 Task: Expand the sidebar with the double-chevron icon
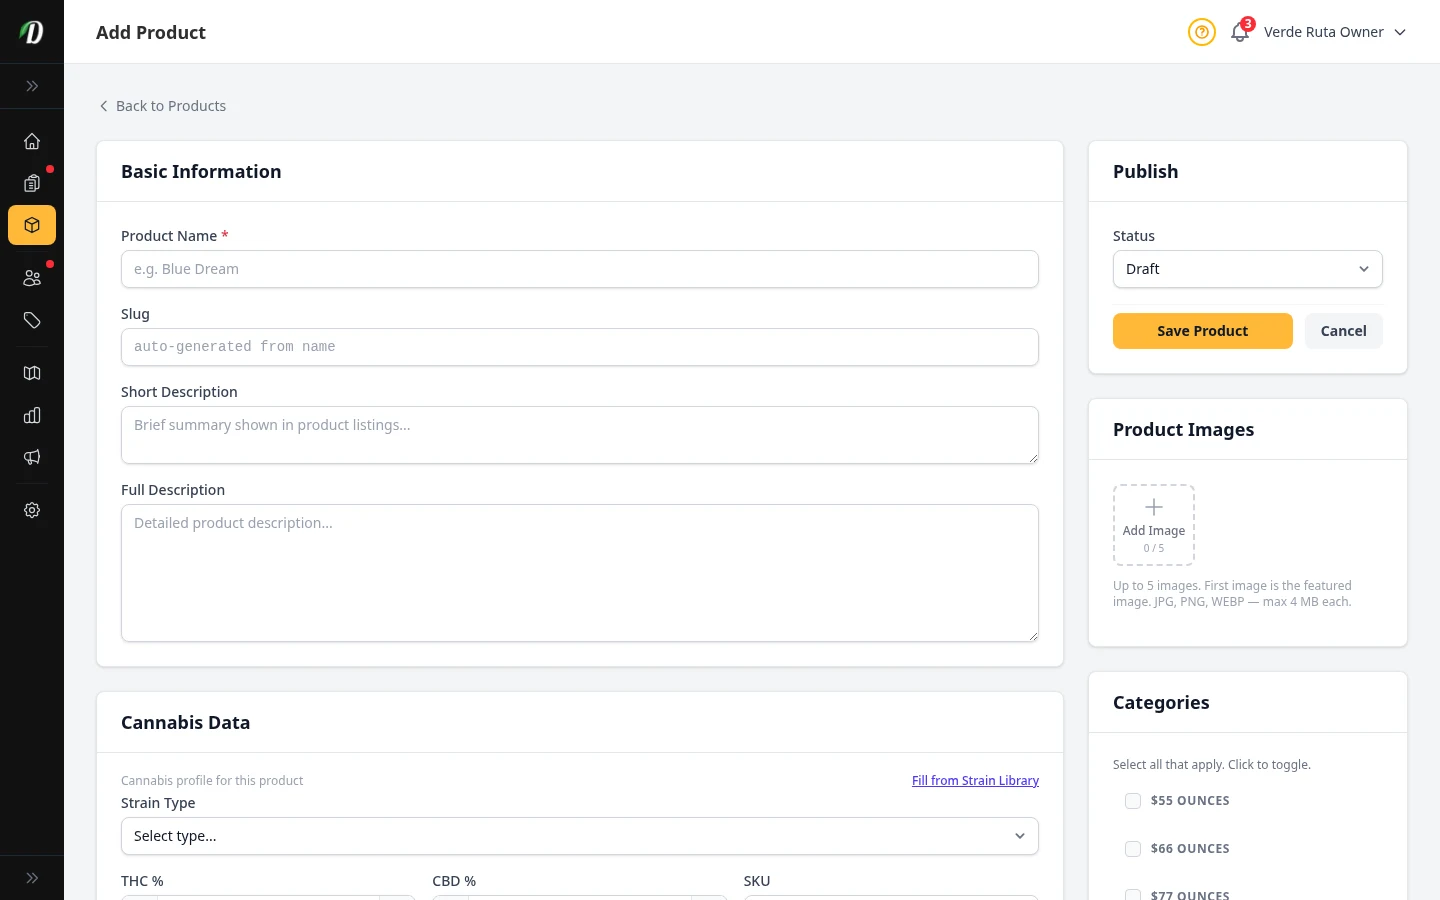(32, 86)
